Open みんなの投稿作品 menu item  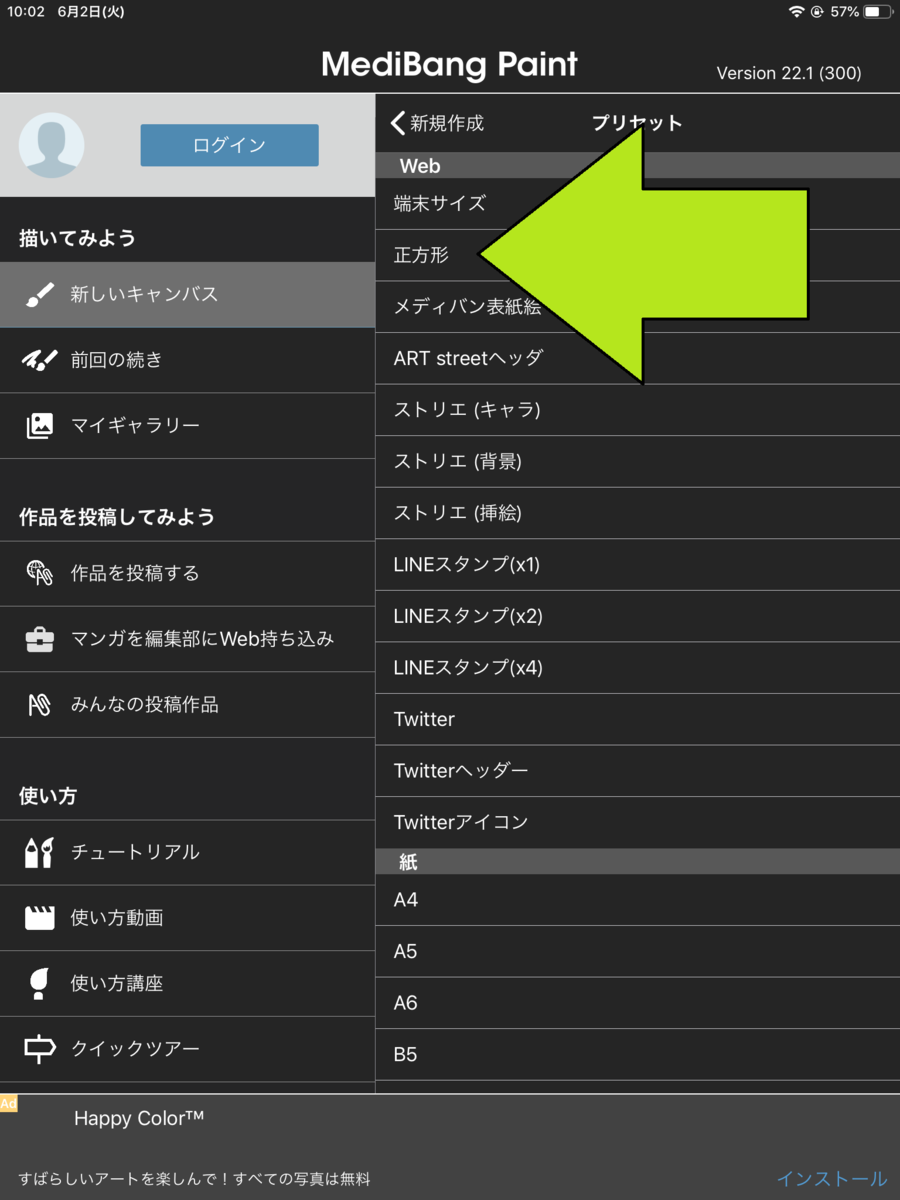point(187,705)
